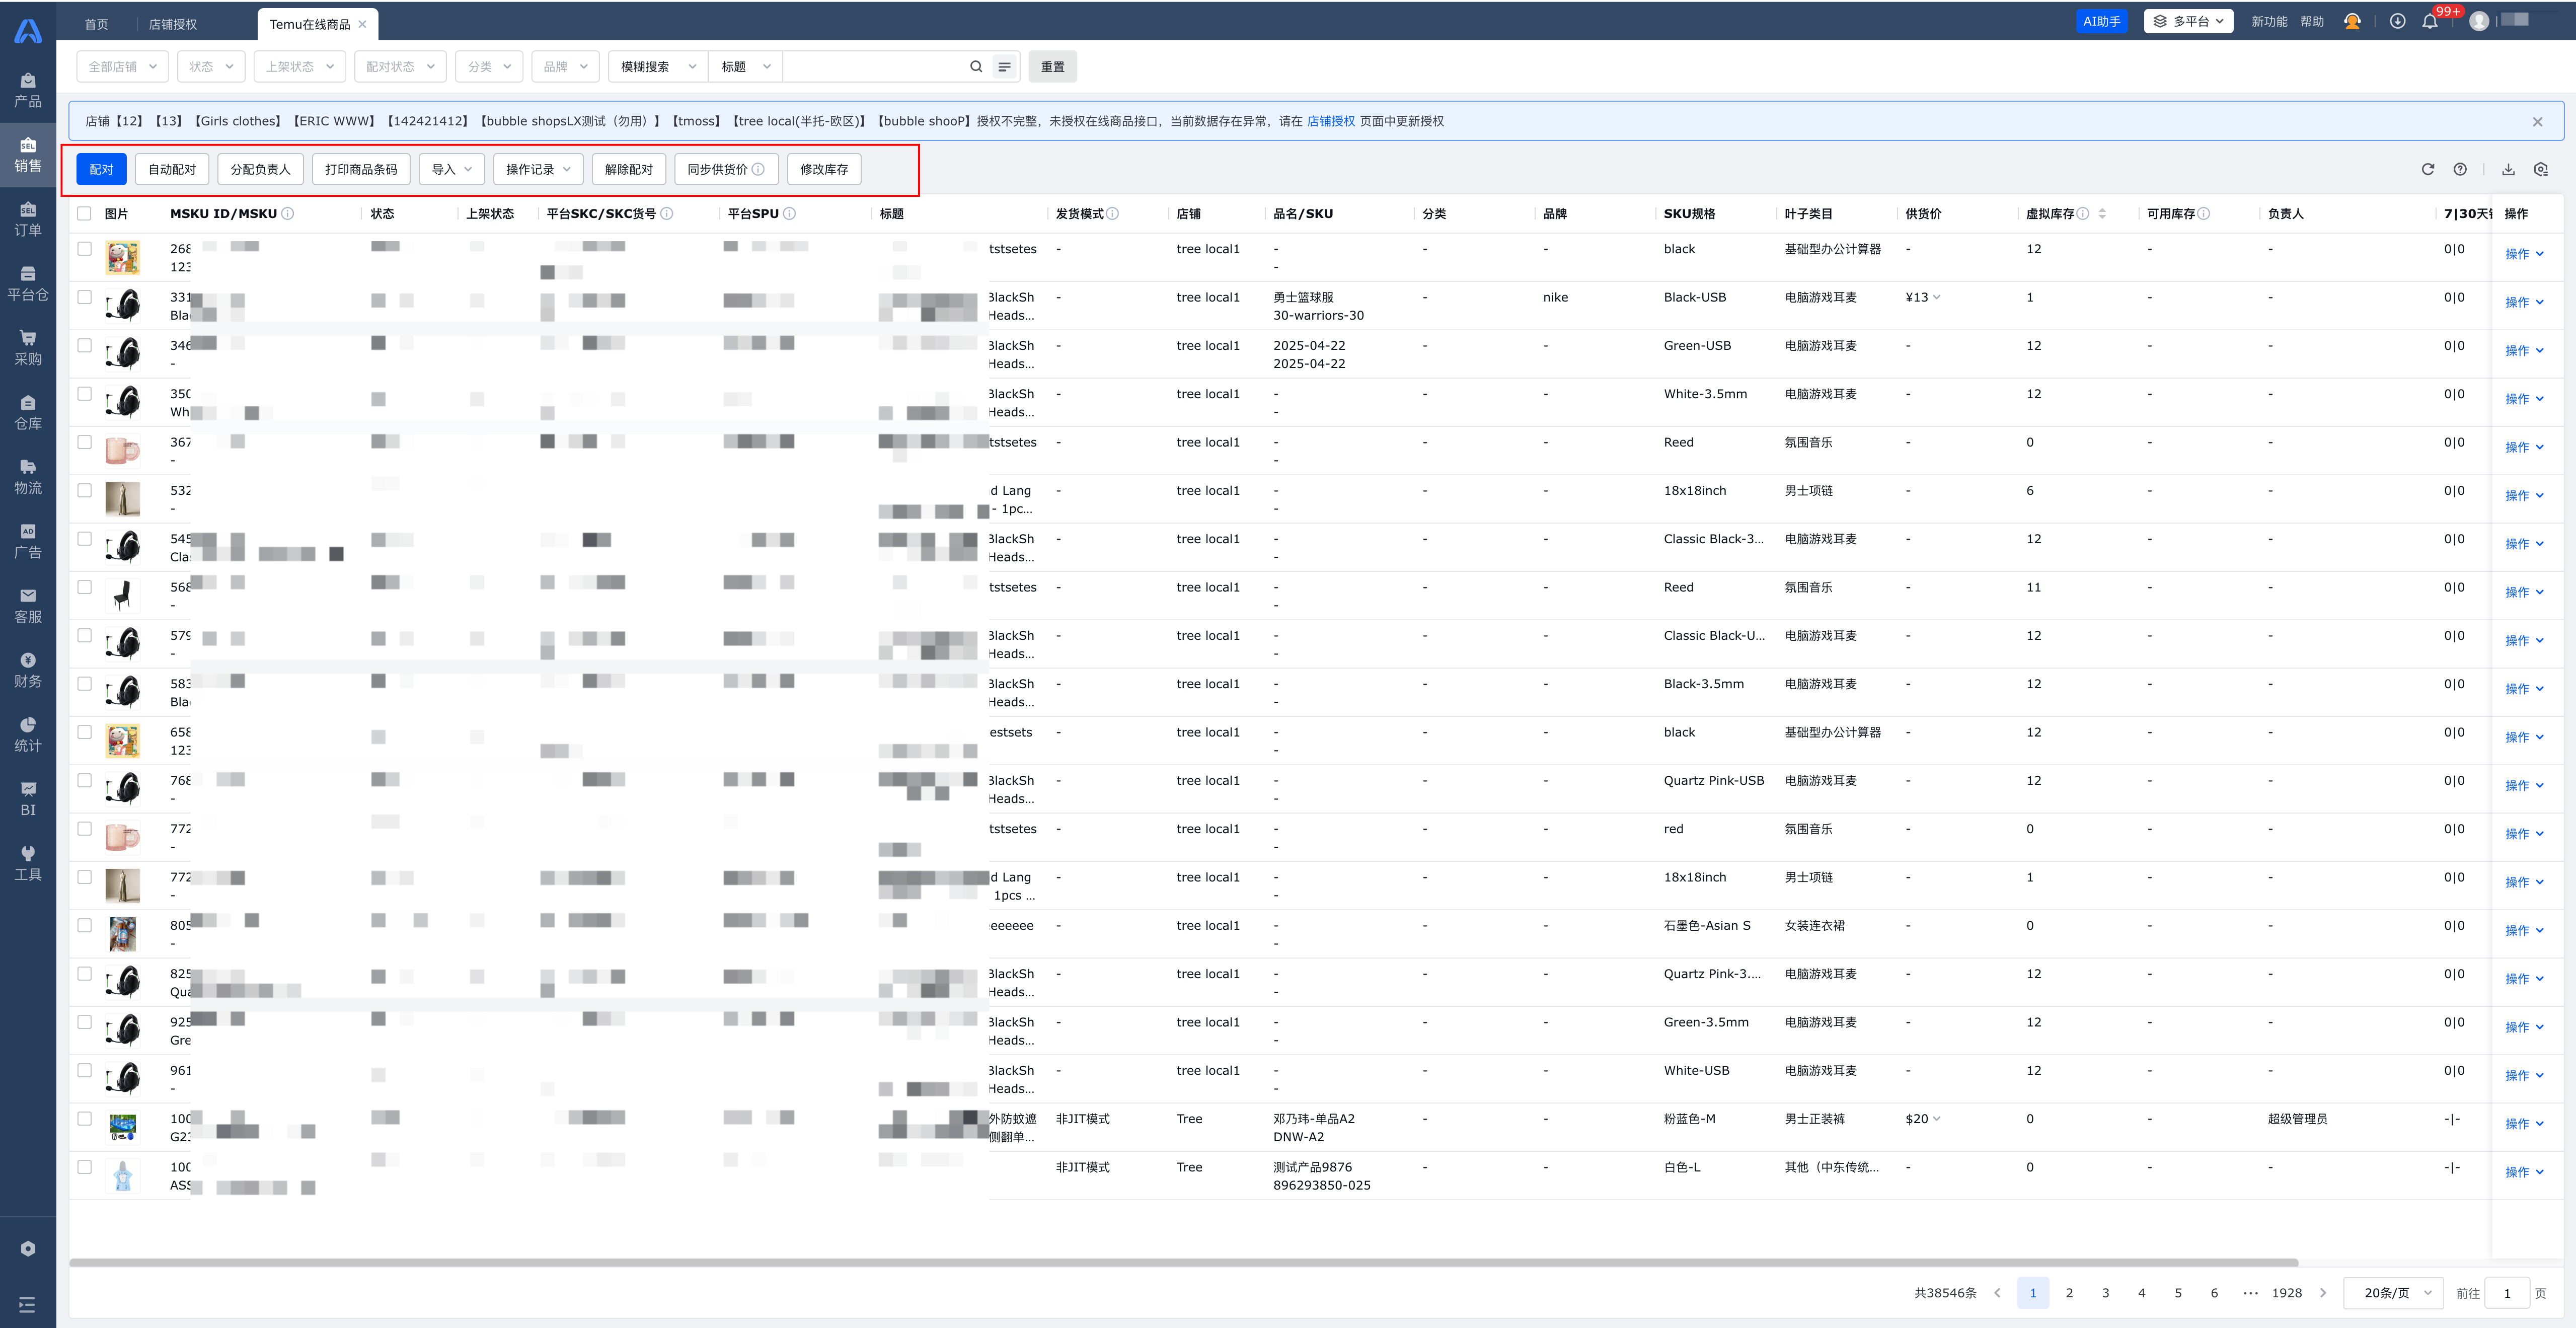
Task: Open the 状态 filter dropdown
Action: [x=211, y=67]
